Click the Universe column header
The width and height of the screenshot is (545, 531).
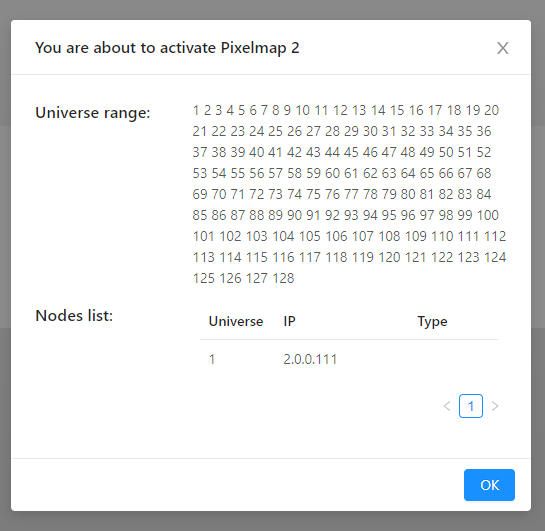[x=236, y=321]
